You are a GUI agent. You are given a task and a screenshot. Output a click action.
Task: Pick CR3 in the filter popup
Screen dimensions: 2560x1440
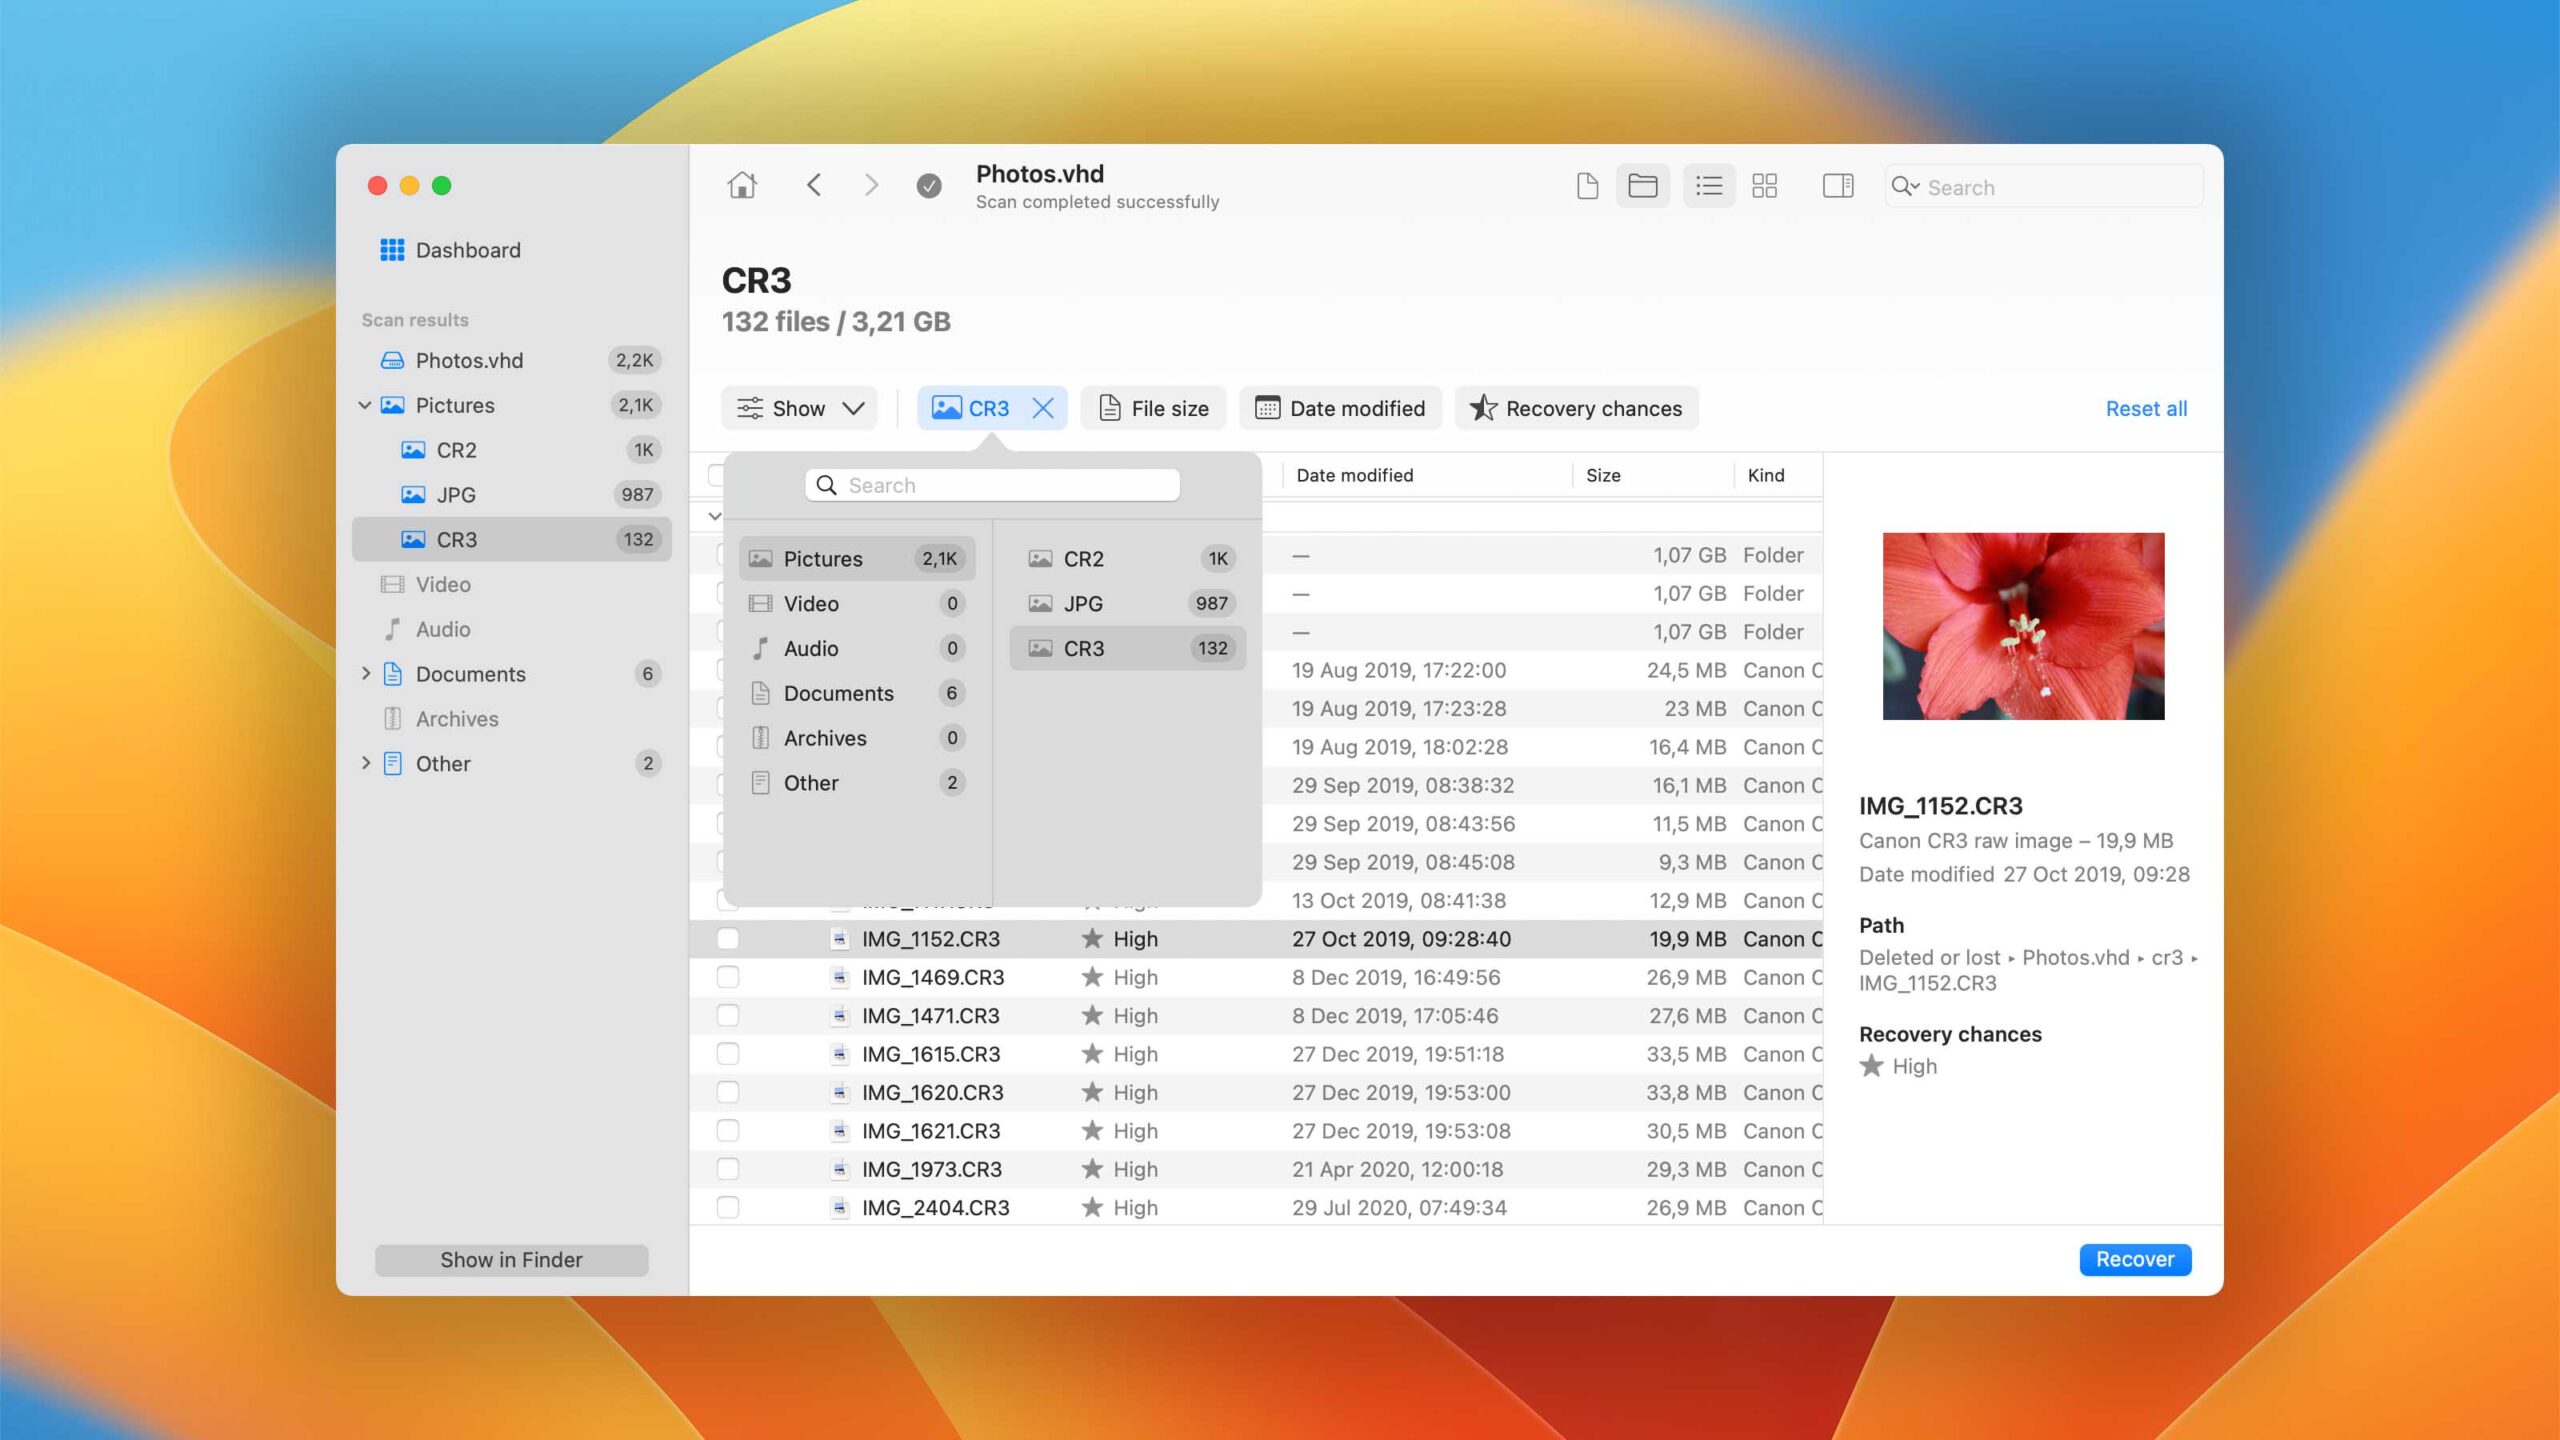point(1128,648)
